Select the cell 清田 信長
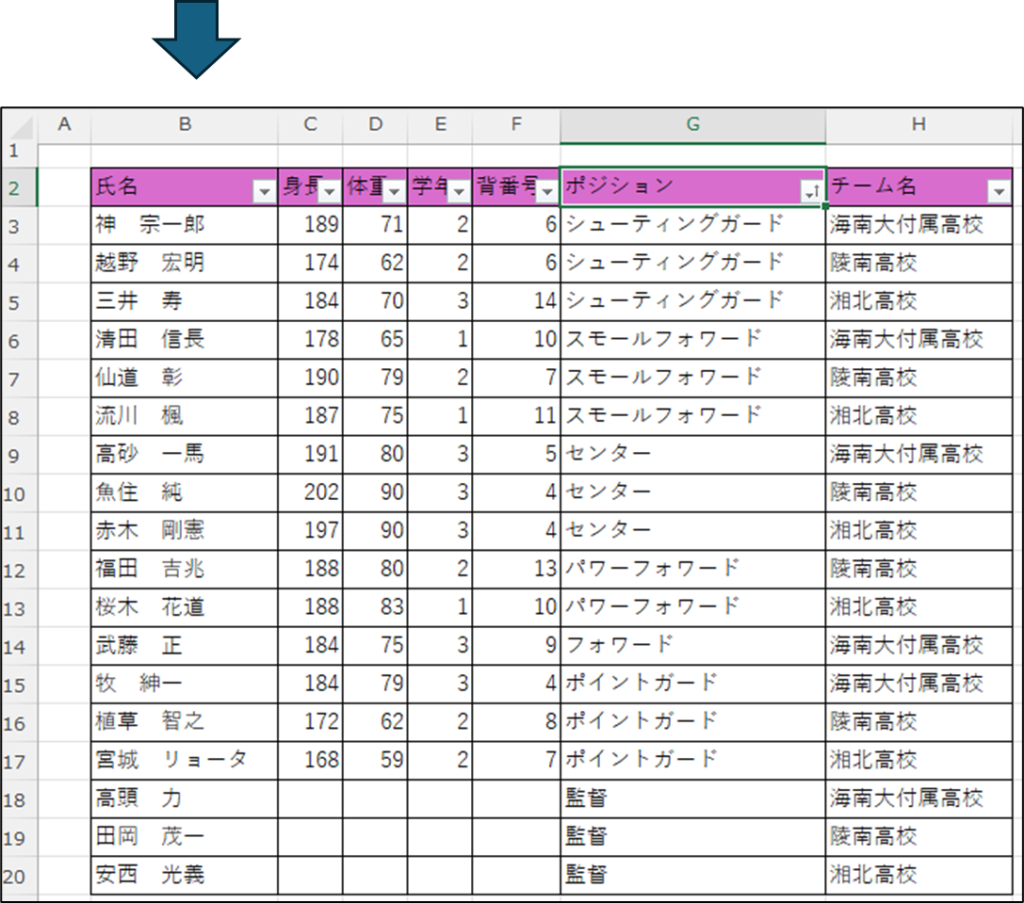This screenshot has height=903, width=1024. tap(185, 340)
